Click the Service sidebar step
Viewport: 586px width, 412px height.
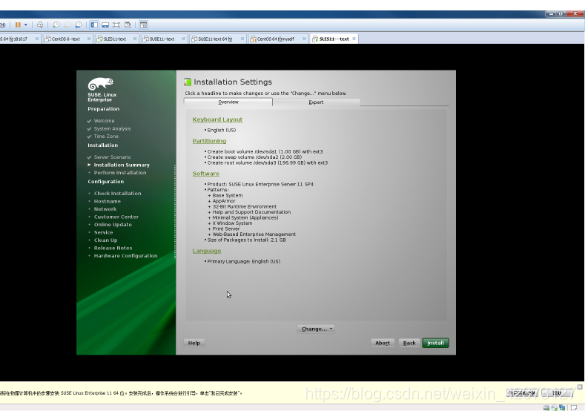click(104, 233)
